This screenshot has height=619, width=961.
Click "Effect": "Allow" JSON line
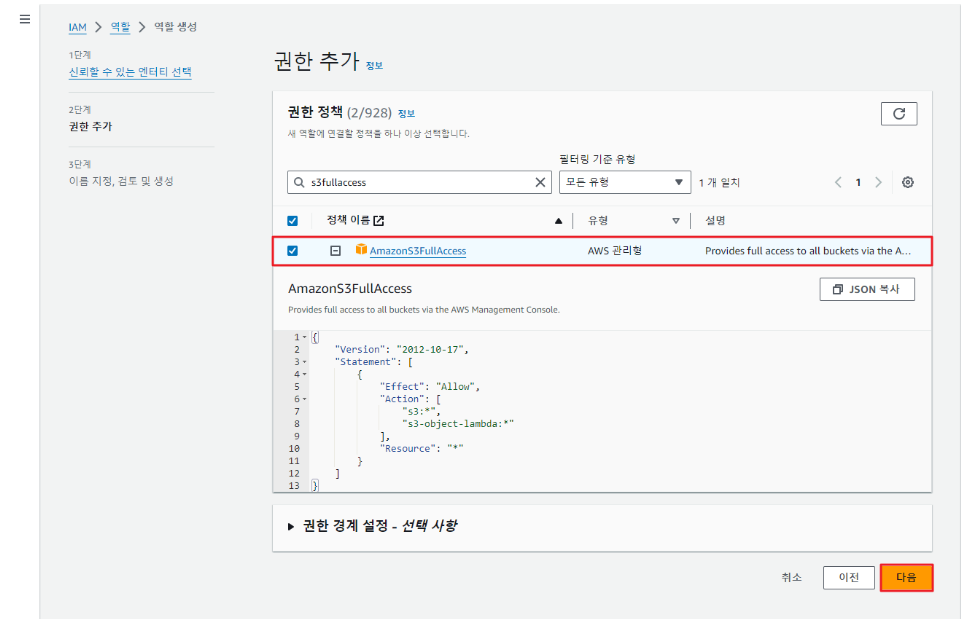tap(430, 387)
